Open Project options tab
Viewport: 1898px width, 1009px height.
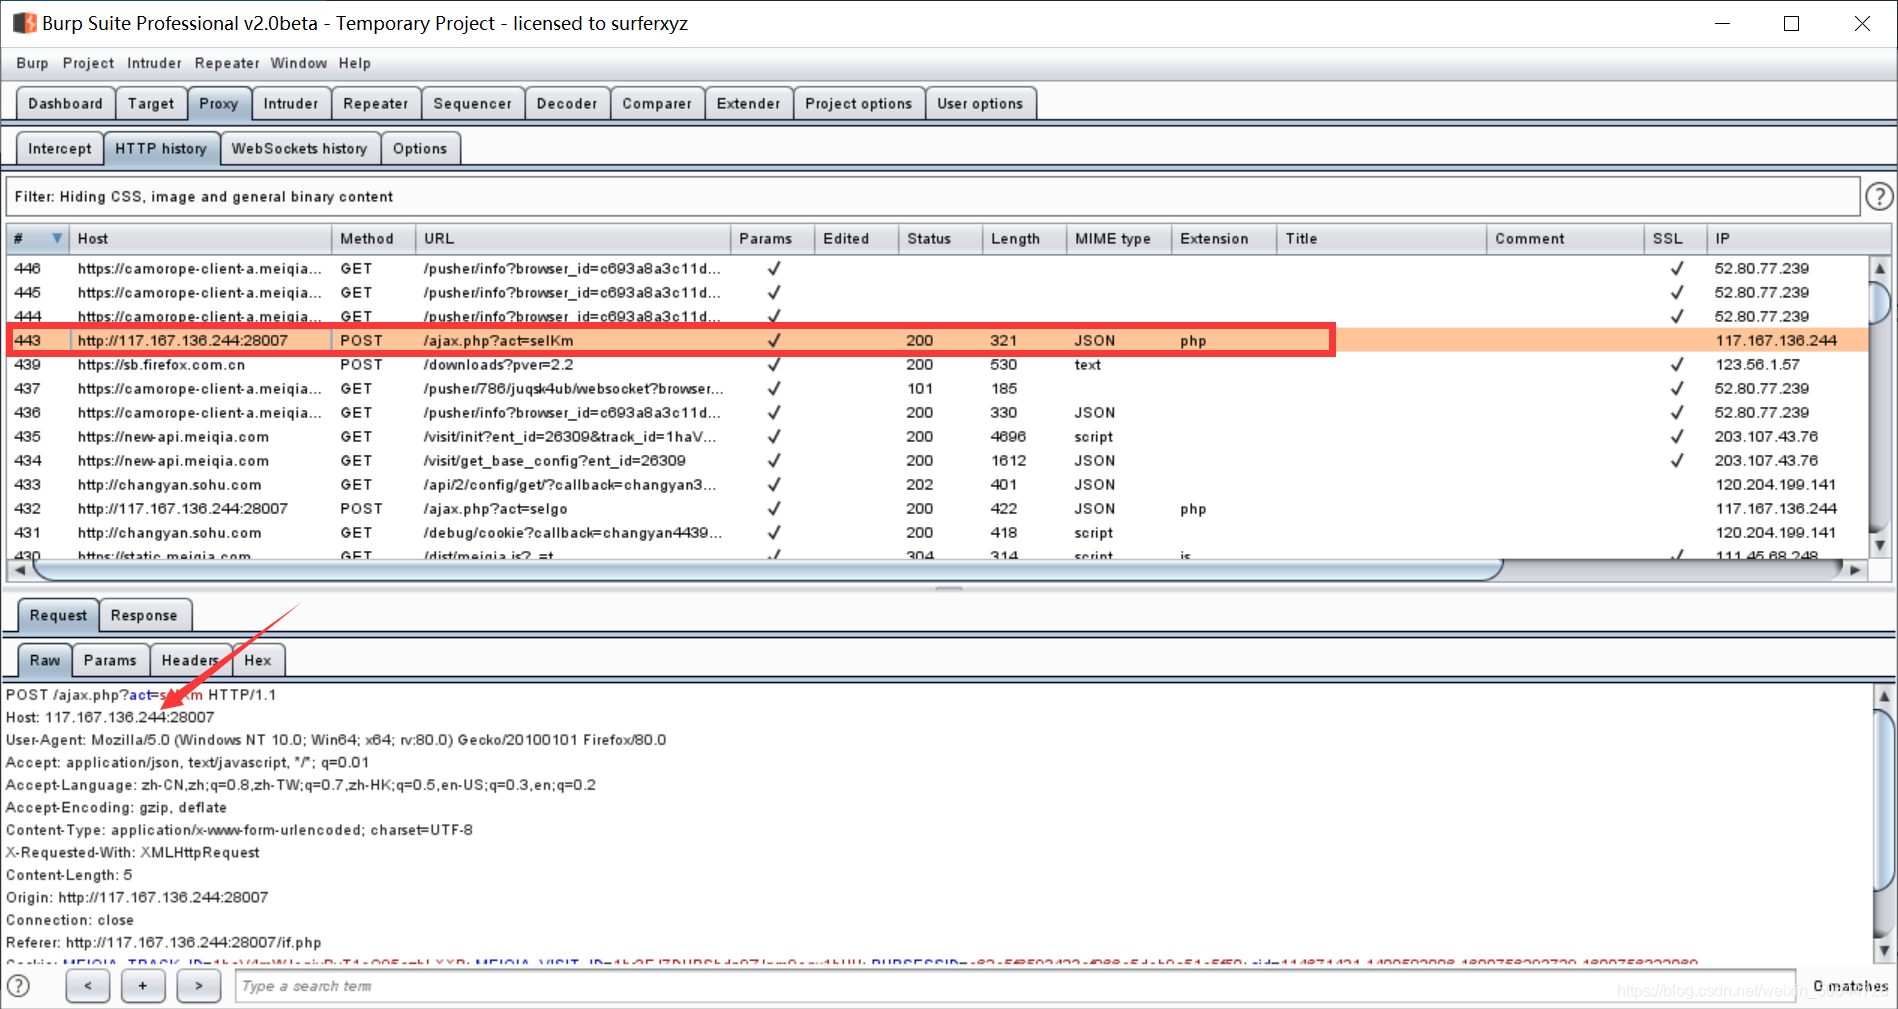tap(859, 103)
